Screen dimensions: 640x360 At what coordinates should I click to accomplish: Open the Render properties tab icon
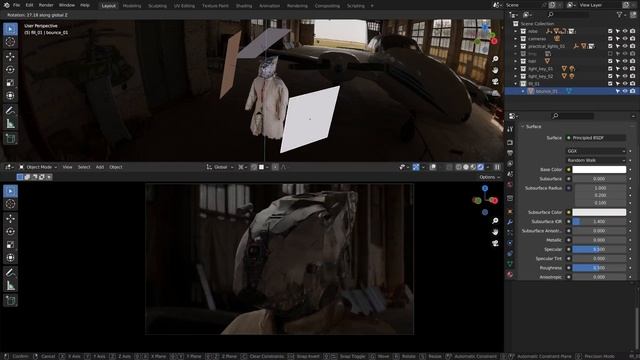coord(510,142)
